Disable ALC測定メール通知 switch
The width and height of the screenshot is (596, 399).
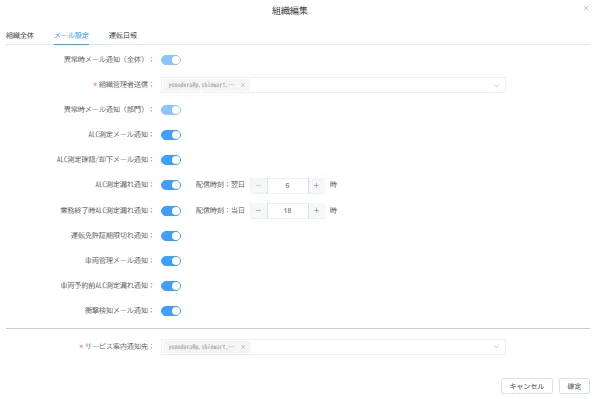pyautogui.click(x=171, y=135)
